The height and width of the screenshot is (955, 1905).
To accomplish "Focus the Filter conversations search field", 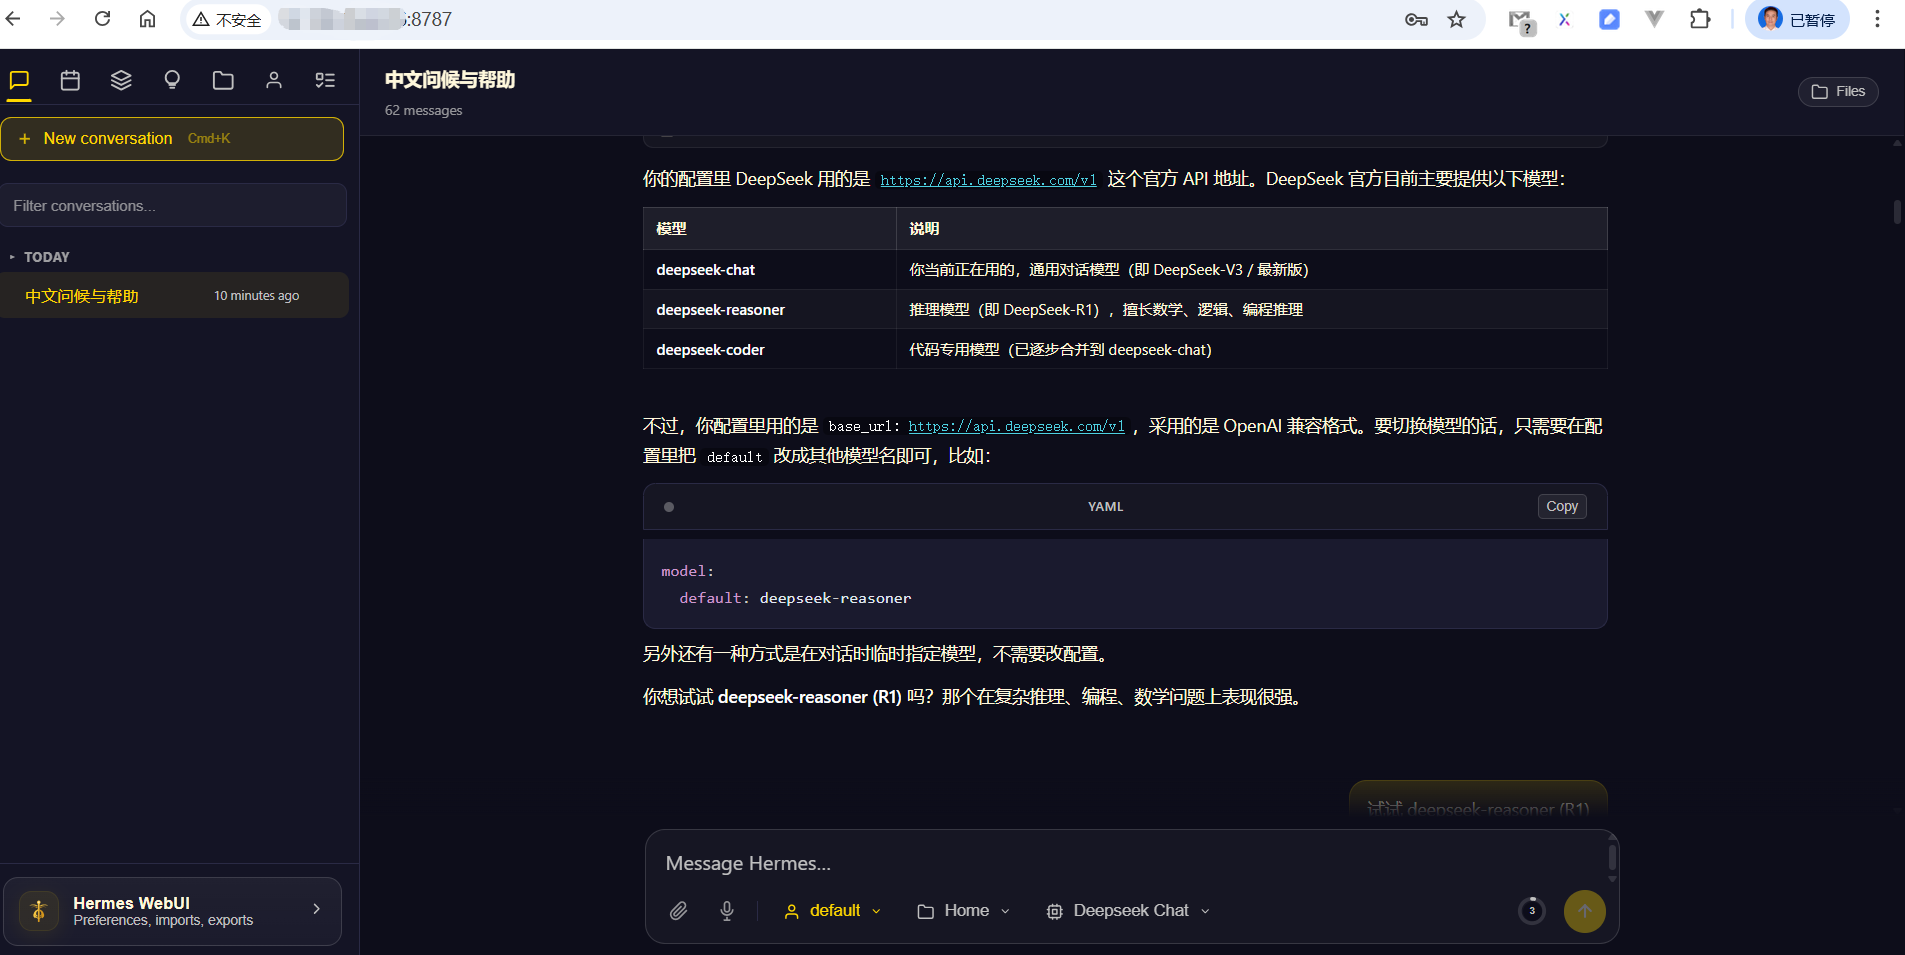I will click(x=174, y=206).
